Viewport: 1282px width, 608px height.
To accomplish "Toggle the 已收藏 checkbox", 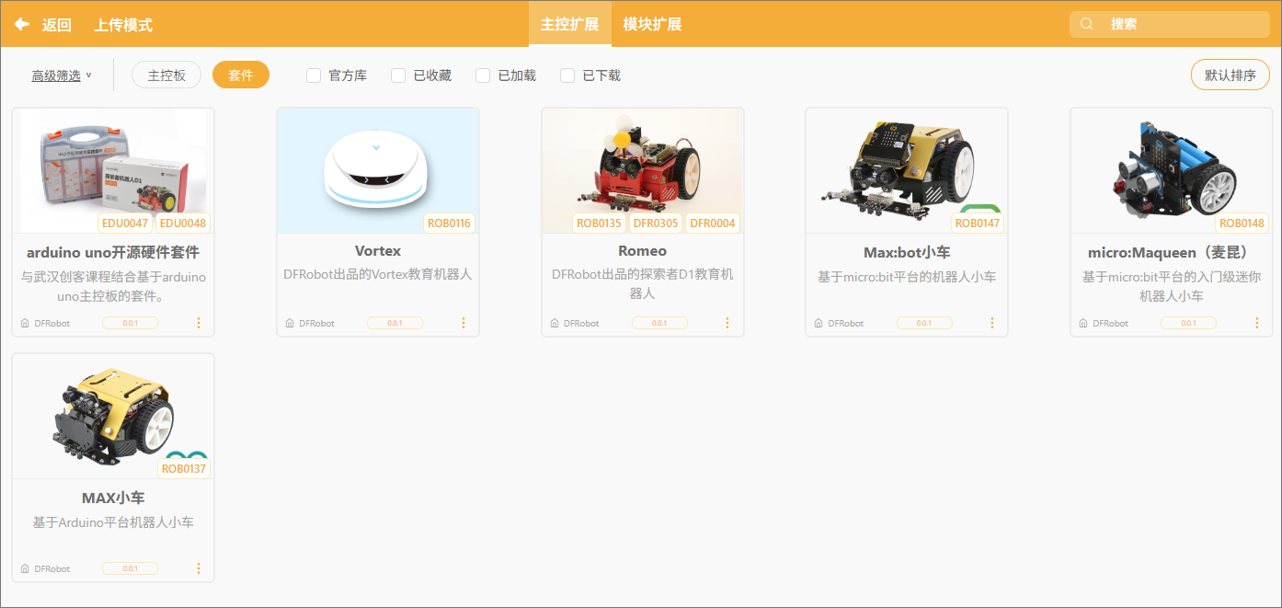I will point(398,75).
